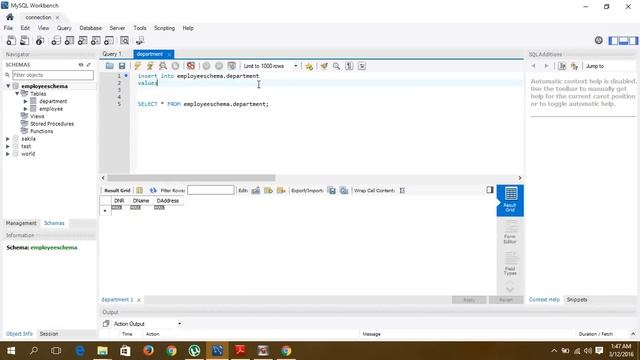
Task: Execute the SQL script lightning icon
Action: point(138,66)
